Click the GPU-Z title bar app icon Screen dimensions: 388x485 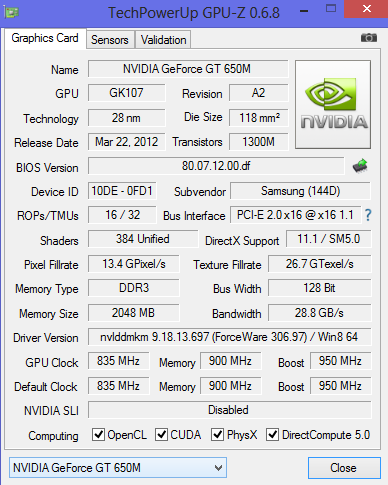[11, 13]
